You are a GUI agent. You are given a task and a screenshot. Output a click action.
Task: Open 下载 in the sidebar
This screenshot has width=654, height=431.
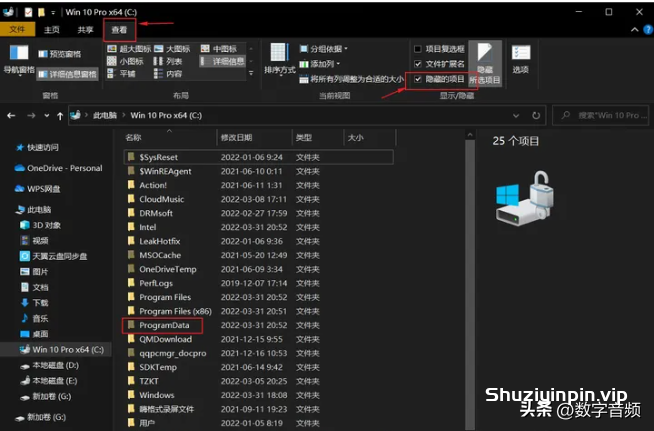click(34, 302)
